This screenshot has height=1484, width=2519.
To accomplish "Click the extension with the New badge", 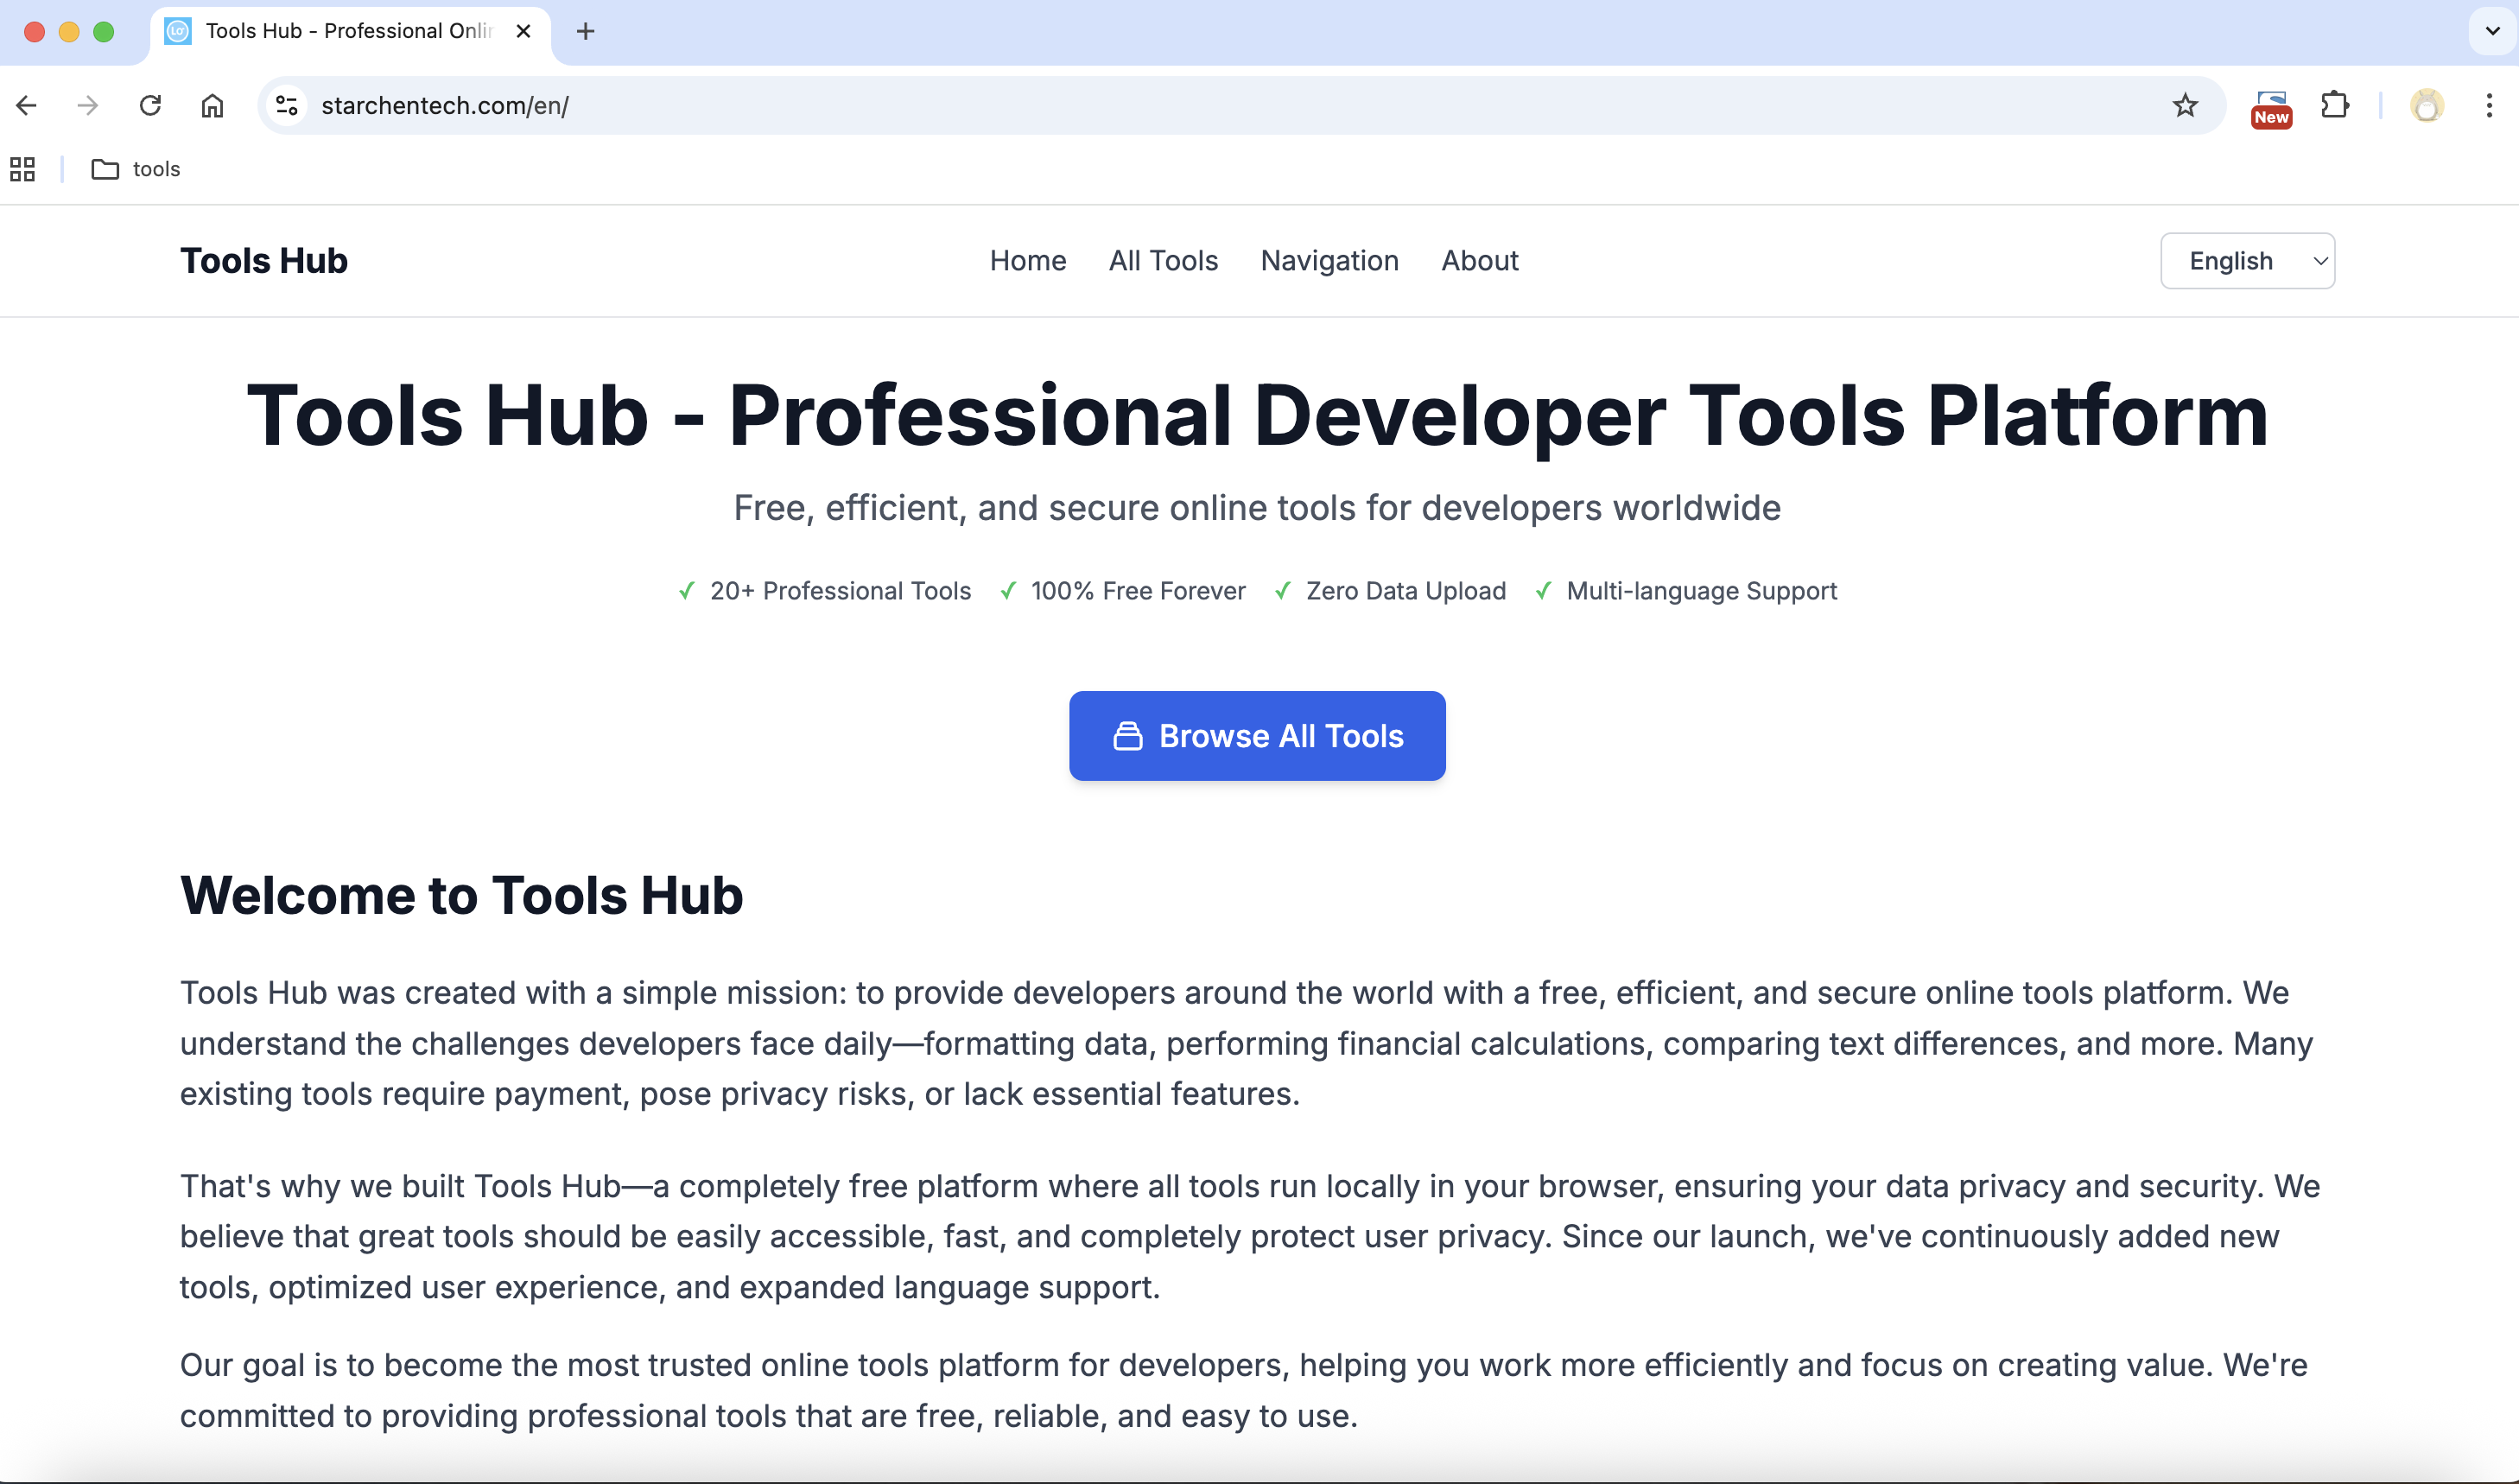I will point(2271,105).
